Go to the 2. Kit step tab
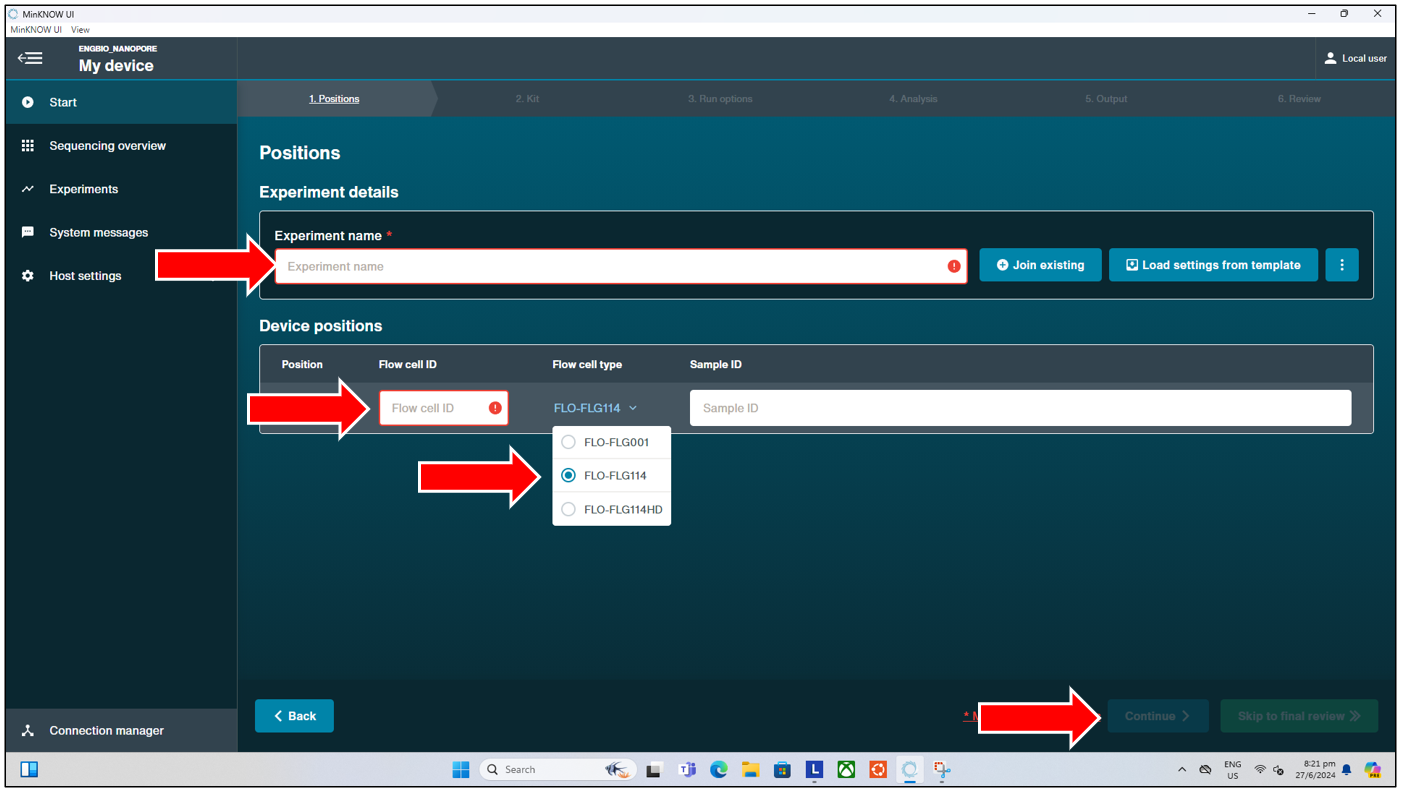This screenshot has height=792, width=1401. click(x=527, y=99)
